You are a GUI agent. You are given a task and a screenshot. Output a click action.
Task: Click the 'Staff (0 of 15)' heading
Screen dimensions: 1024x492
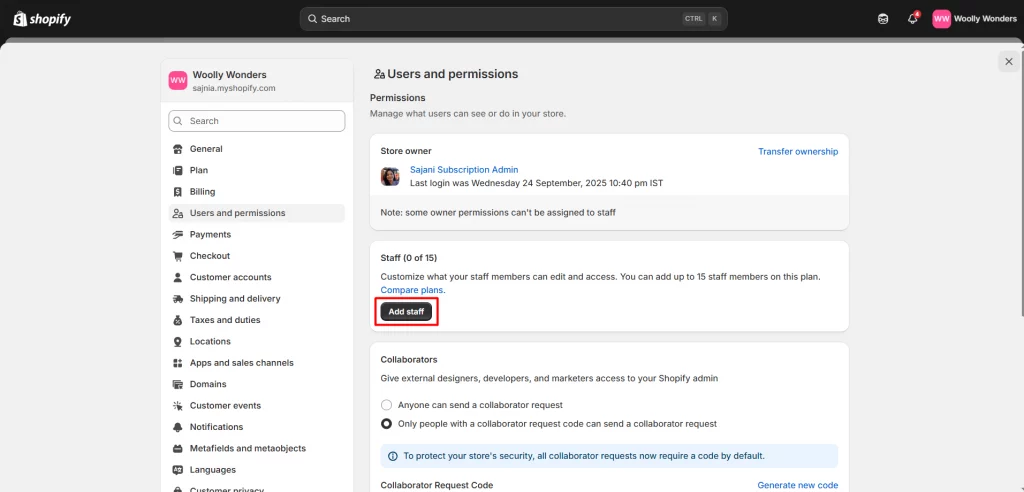[409, 258]
